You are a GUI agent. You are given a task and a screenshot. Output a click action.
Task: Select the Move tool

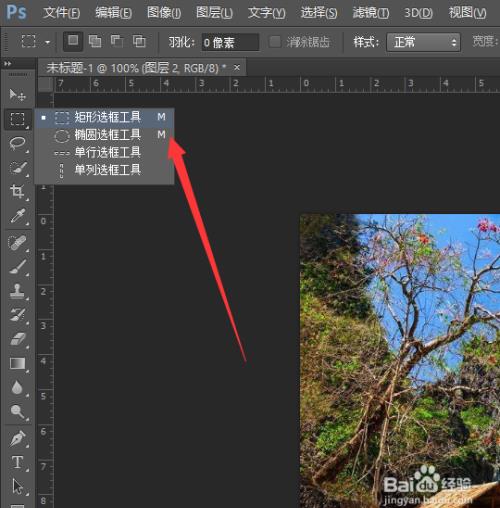tap(17, 95)
